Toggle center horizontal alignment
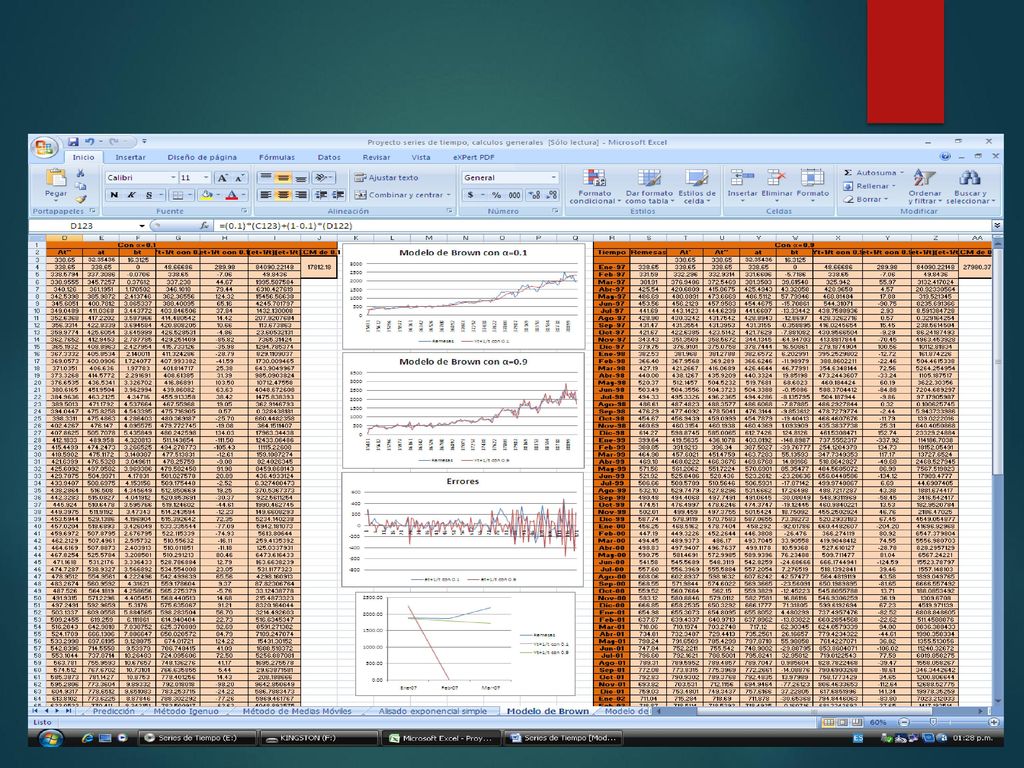 [283, 195]
